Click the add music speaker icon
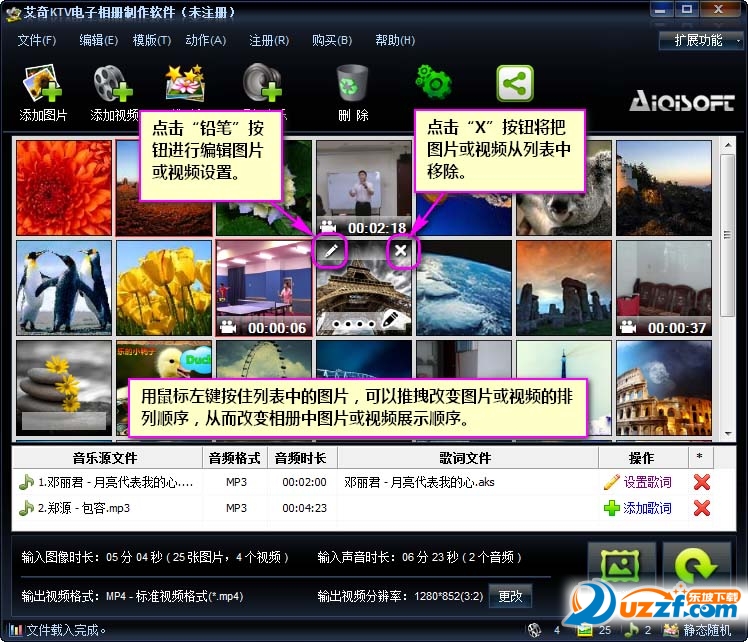Screen dimensions: 748x642 click(x=262, y=83)
